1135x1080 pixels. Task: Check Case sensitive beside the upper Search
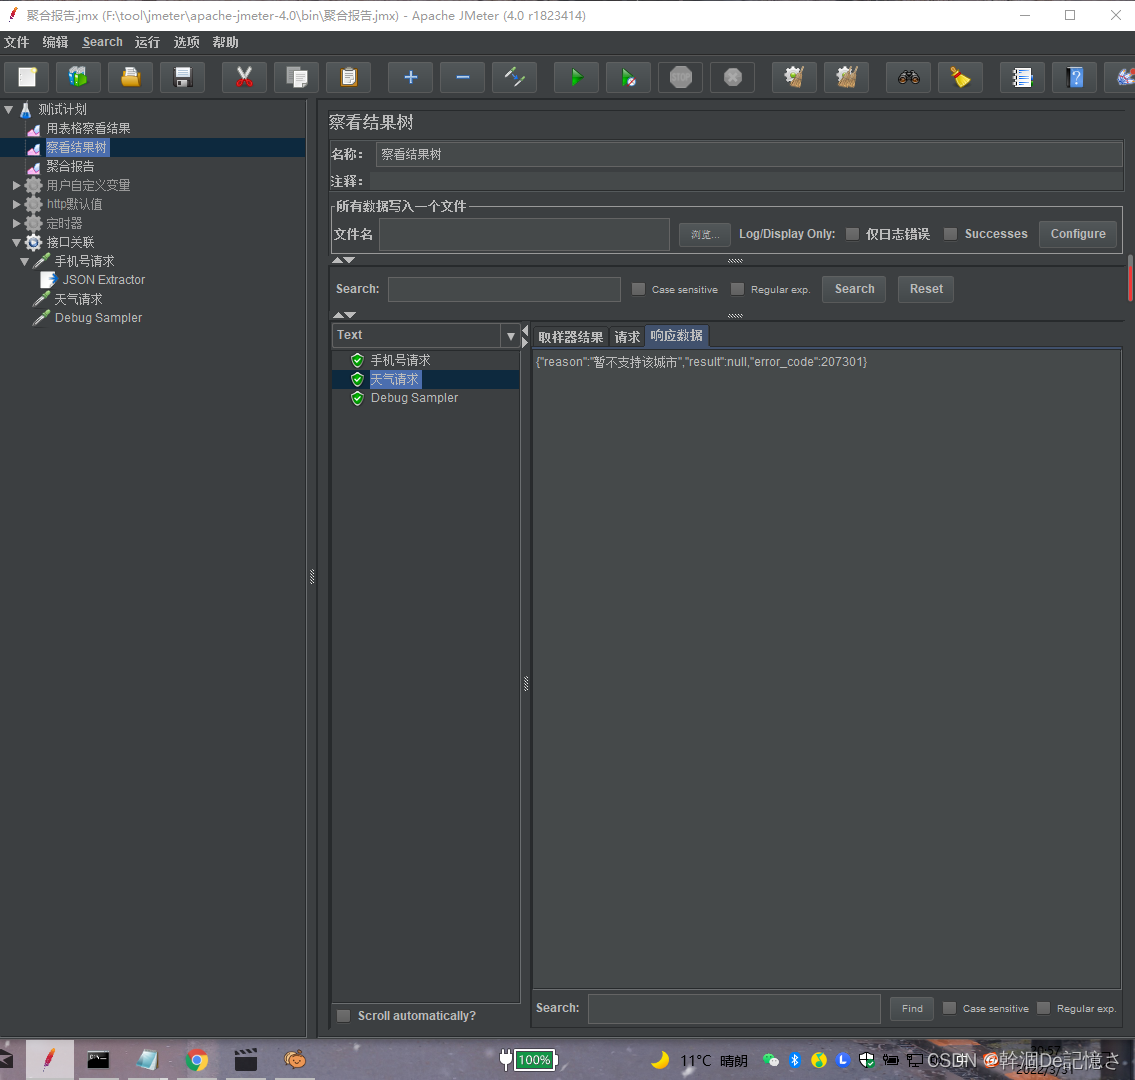pyautogui.click(x=638, y=289)
